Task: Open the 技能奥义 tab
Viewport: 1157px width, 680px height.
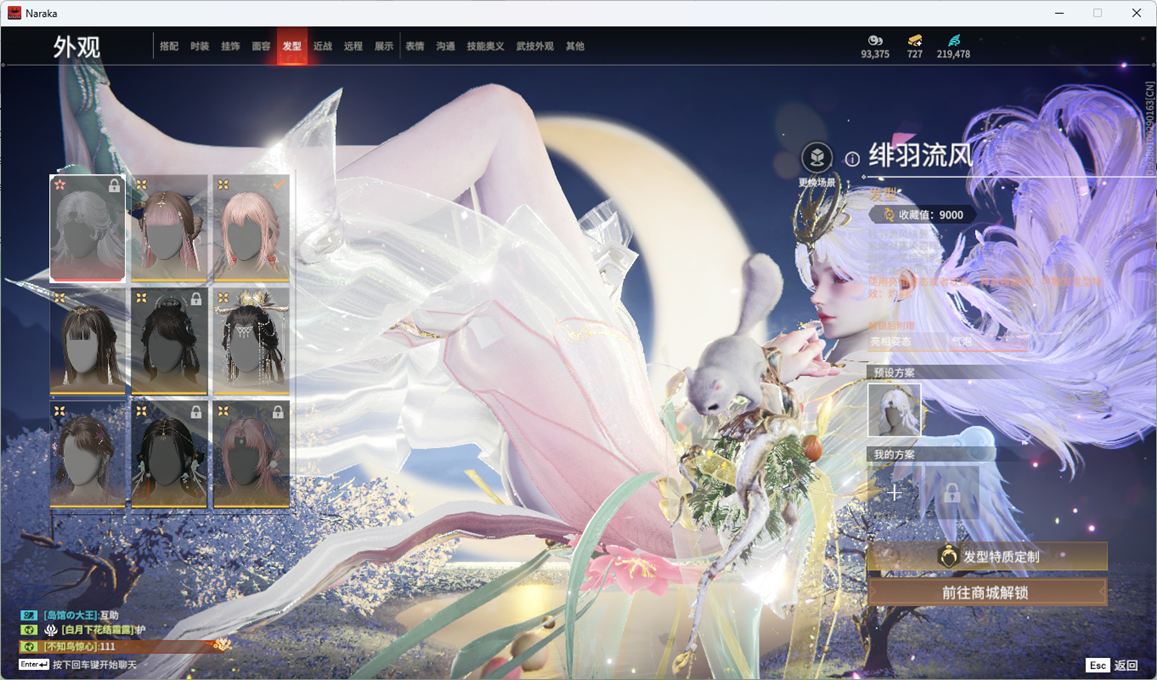Action: click(486, 46)
